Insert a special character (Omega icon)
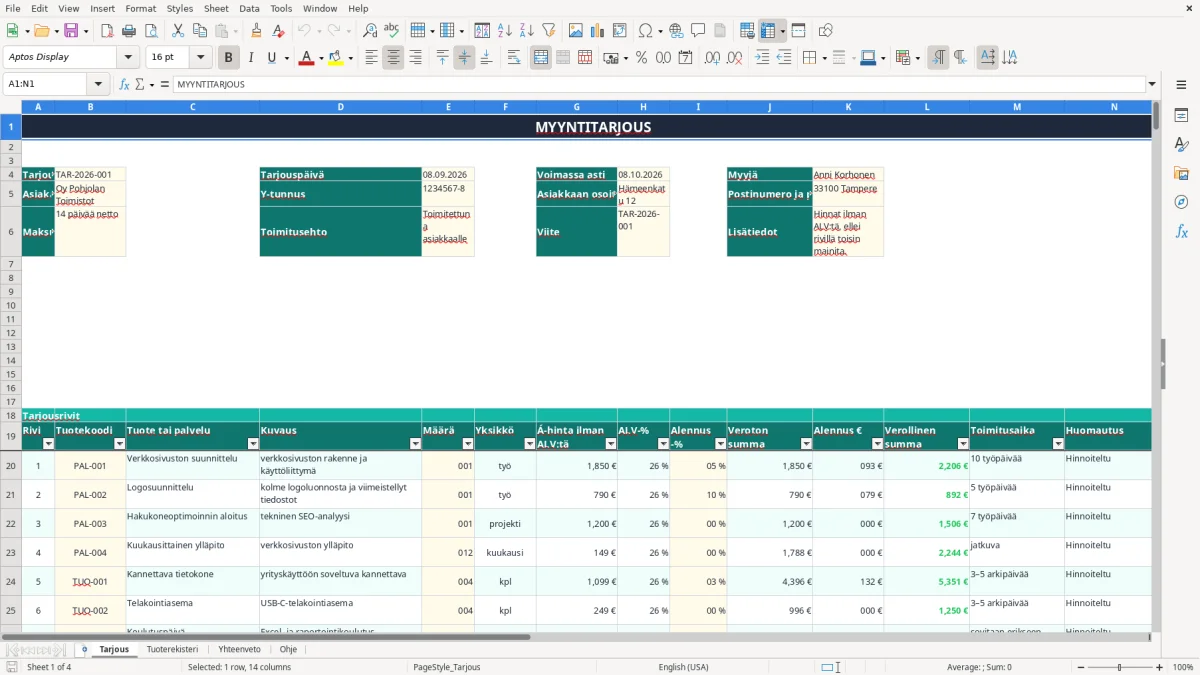This screenshot has height=675, width=1200. tap(645, 31)
